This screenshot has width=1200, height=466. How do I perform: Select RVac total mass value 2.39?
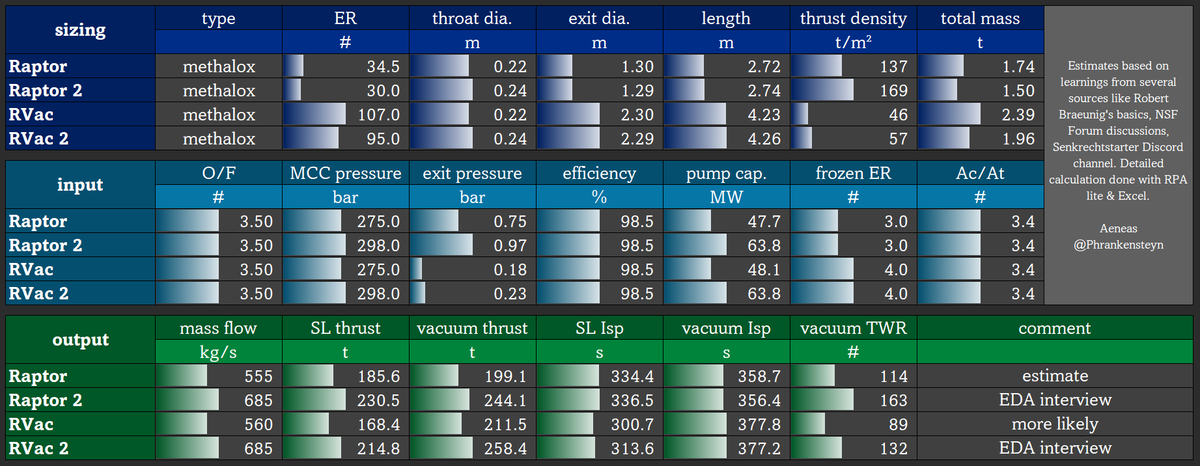point(979,114)
